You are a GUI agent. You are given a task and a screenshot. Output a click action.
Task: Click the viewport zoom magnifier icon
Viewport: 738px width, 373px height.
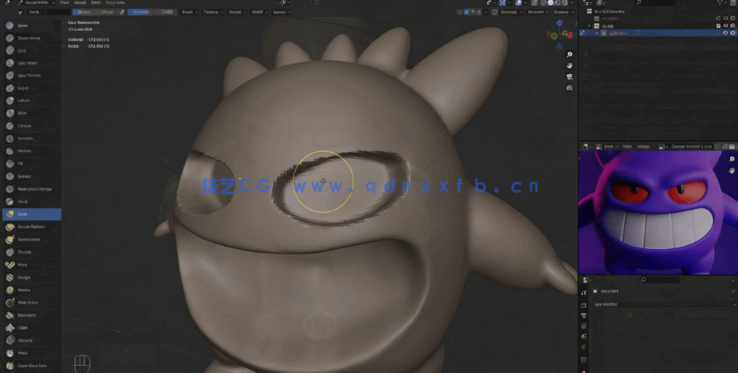570,55
